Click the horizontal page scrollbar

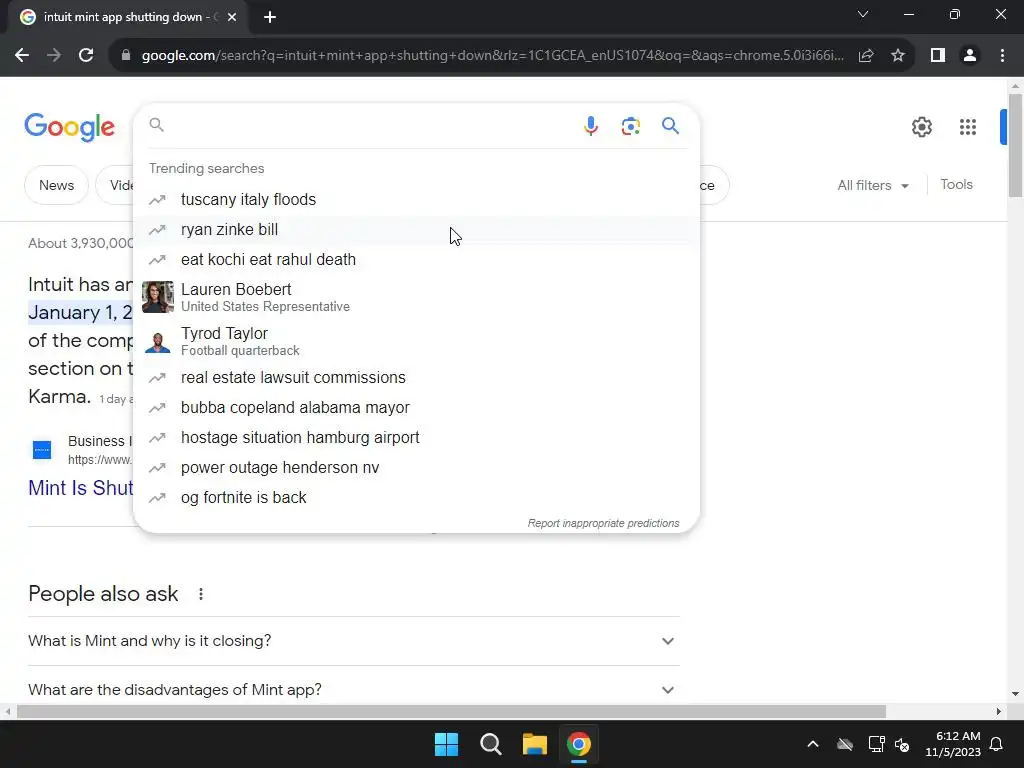[451, 711]
